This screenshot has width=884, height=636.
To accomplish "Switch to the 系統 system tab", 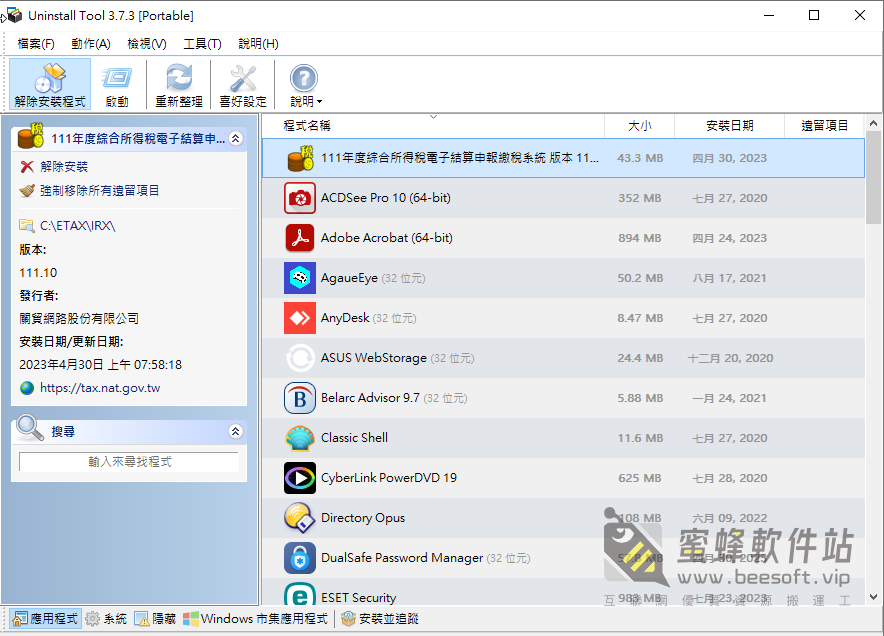I will [107, 619].
